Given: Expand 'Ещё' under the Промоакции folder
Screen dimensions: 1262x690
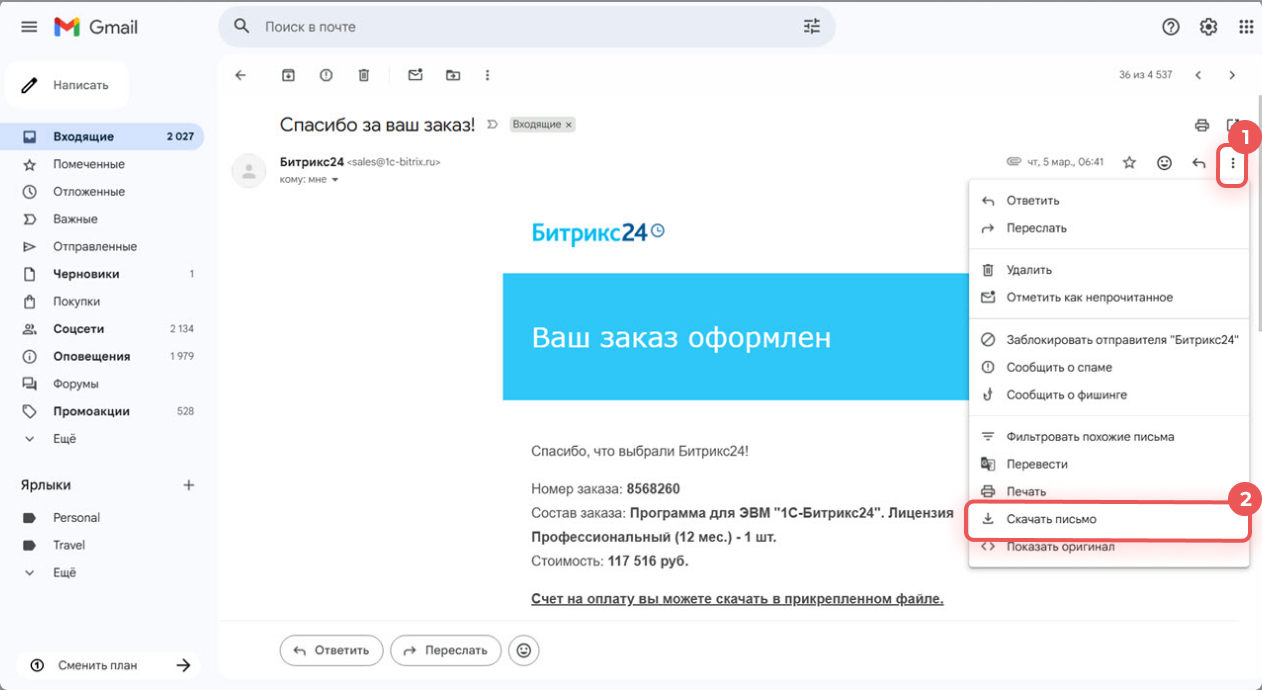Looking at the screenshot, I should pos(64,438).
